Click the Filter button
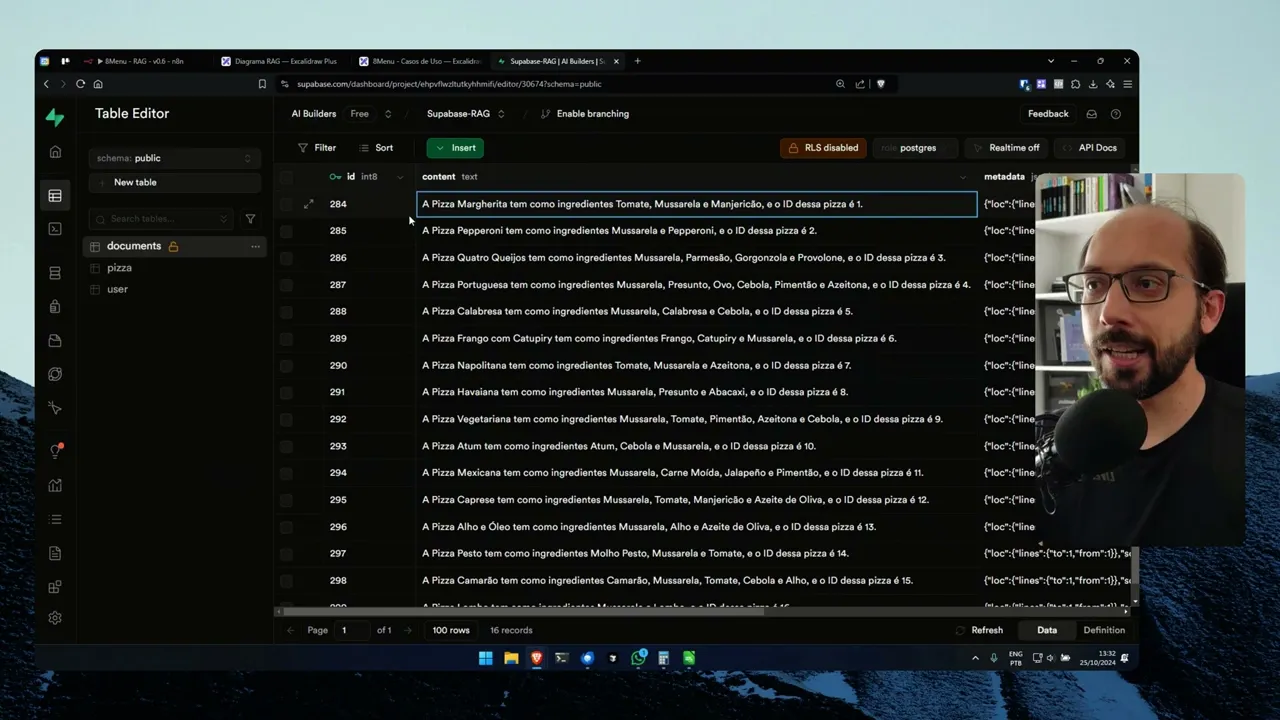1280x720 pixels. click(x=317, y=148)
